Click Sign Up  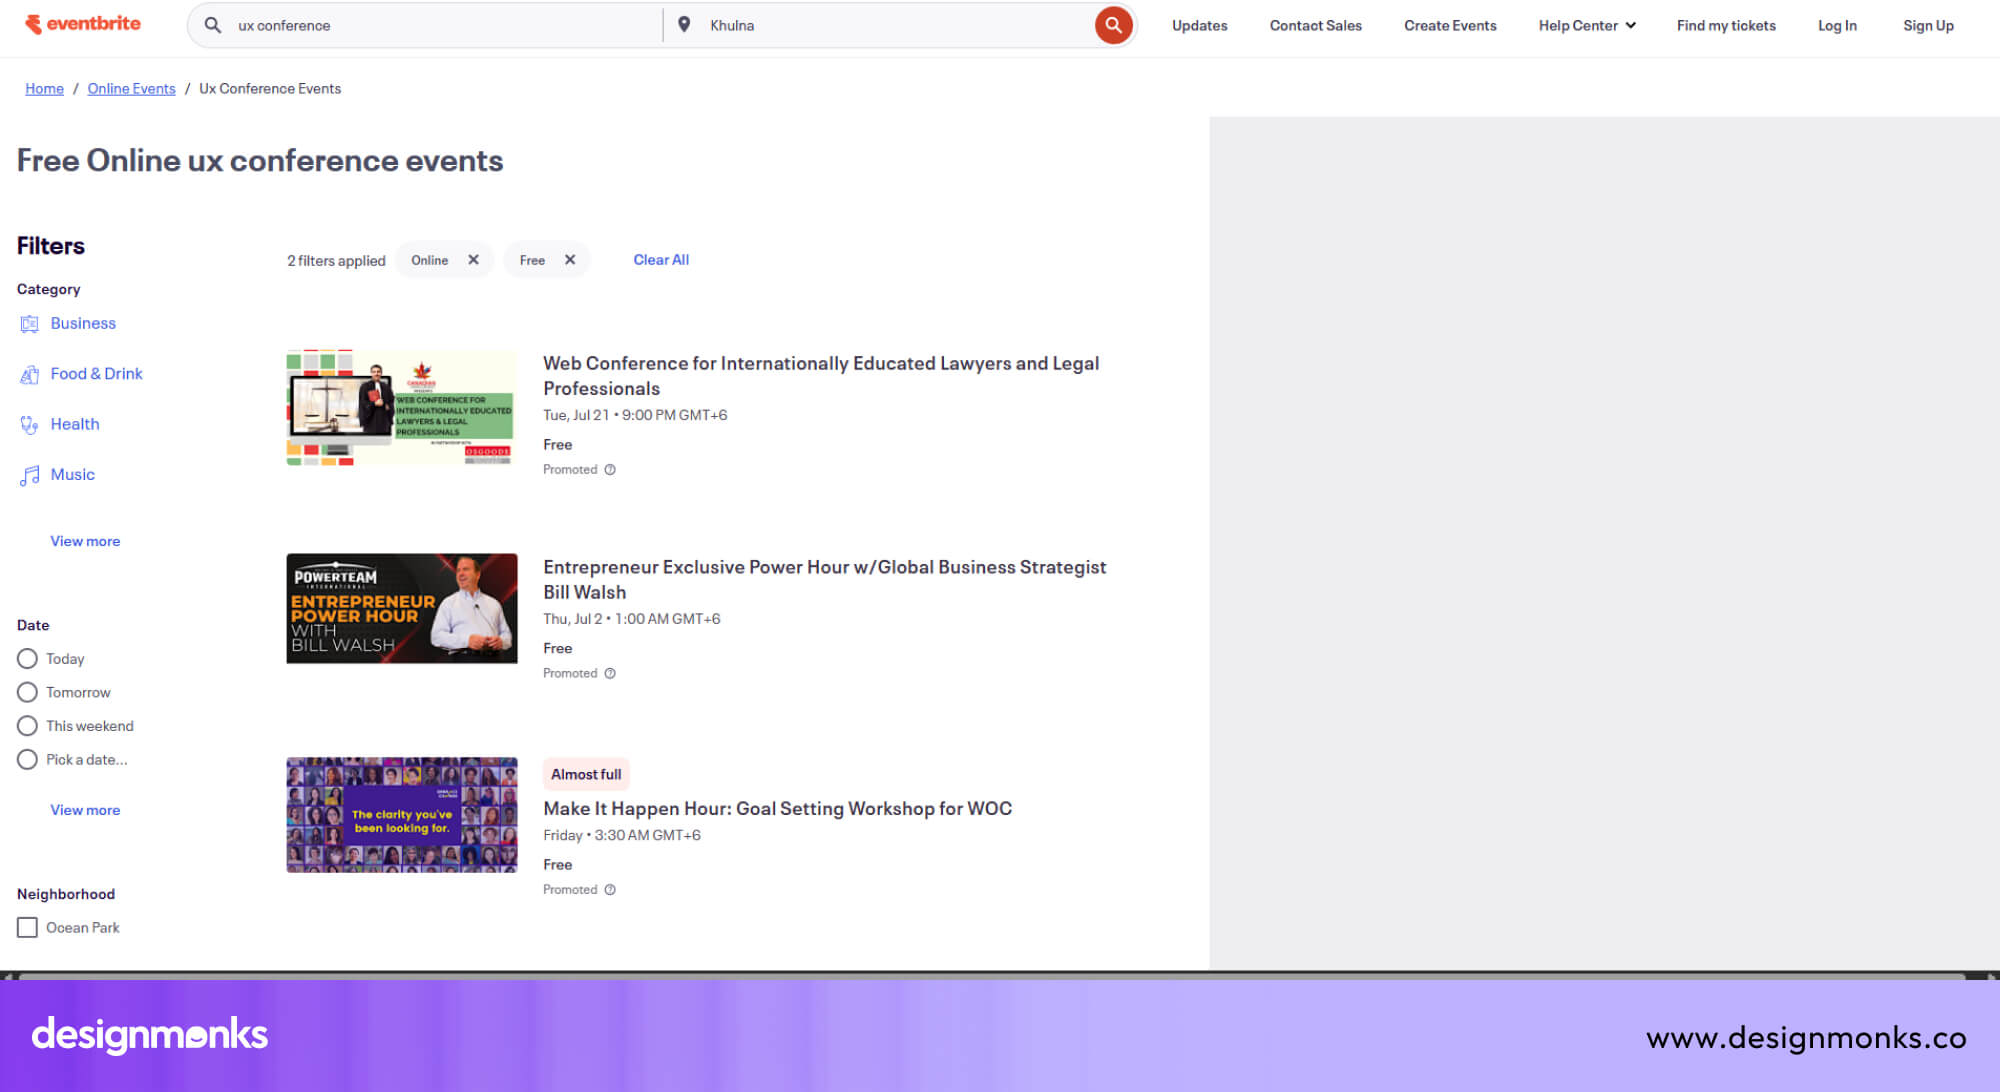1928,25
